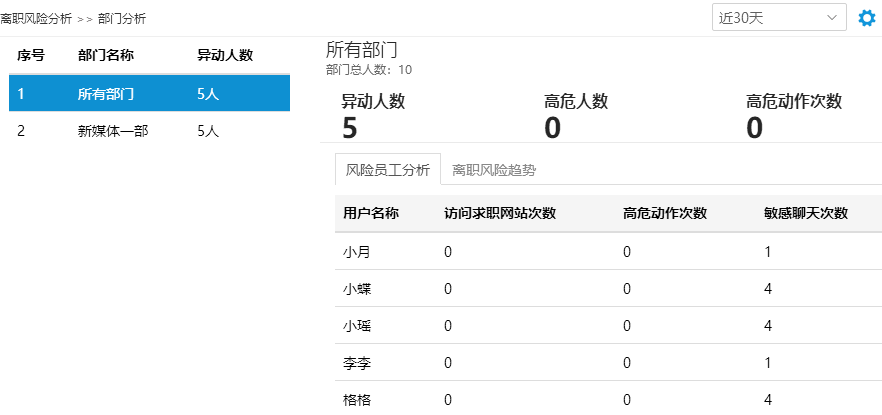This screenshot has height=415, width=882.
Task: Click the 部门分析 breadcrumb item
Action: pos(122,18)
